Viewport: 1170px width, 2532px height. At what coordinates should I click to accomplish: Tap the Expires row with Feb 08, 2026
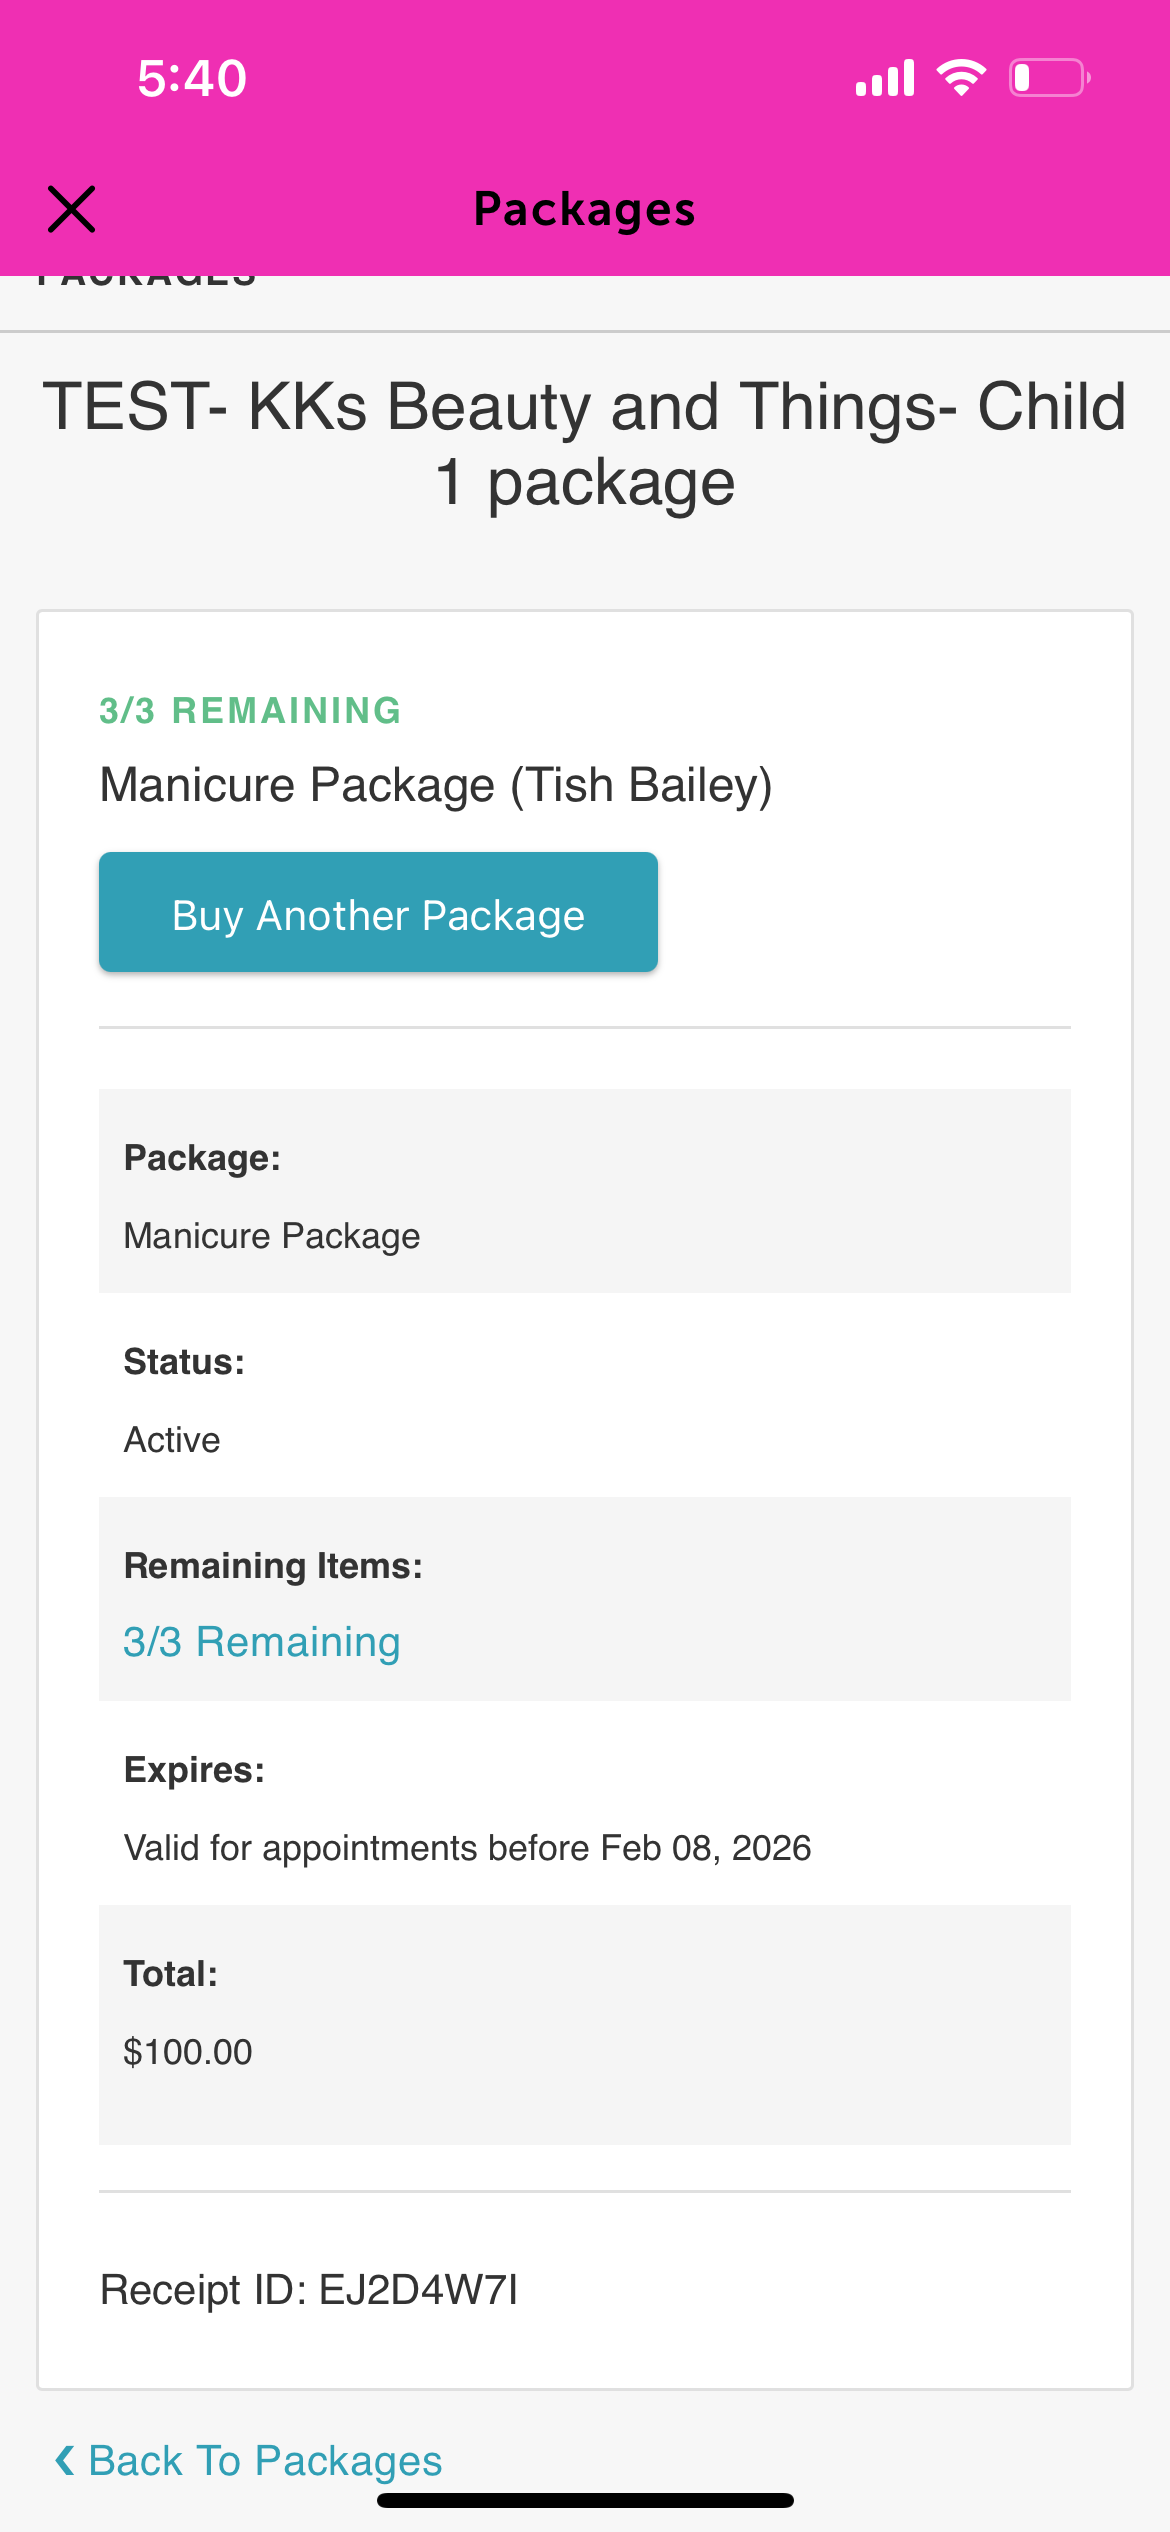click(584, 1808)
